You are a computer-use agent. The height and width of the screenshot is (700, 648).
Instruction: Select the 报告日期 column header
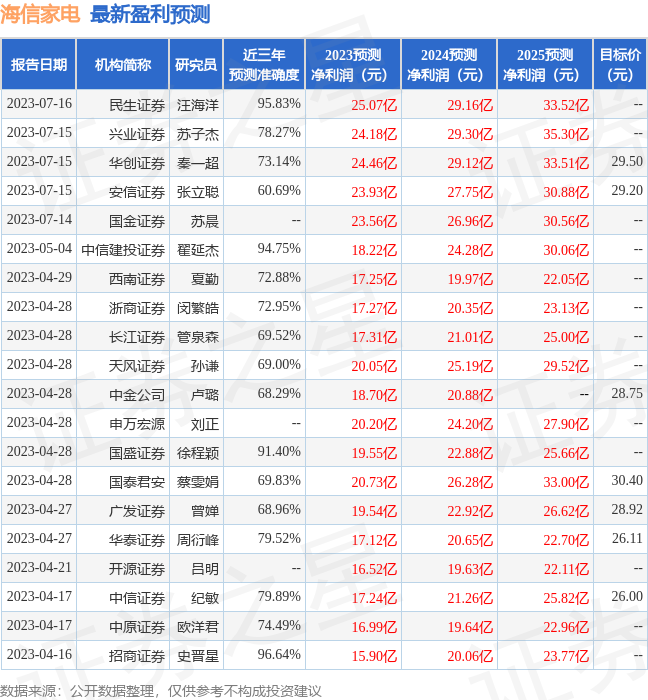click(39, 64)
